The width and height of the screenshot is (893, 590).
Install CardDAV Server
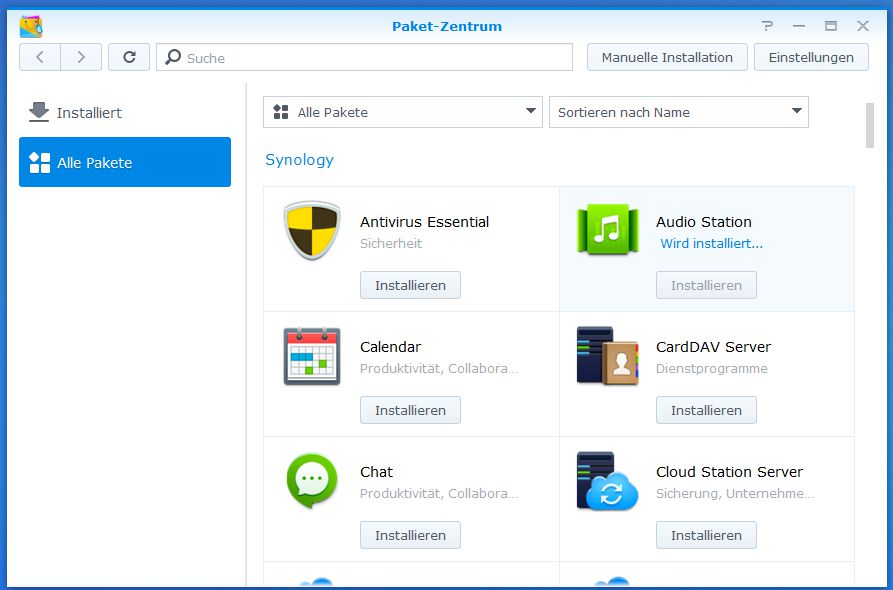click(x=706, y=410)
